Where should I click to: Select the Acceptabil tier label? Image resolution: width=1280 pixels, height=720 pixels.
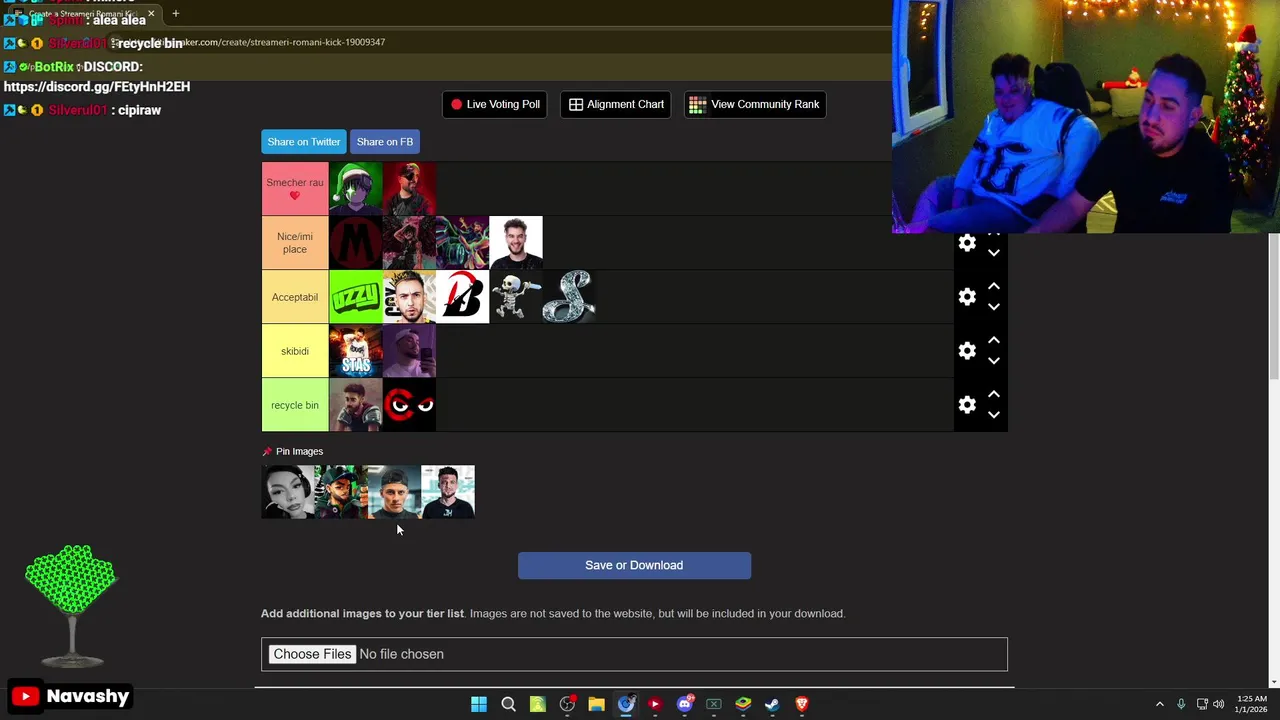[295, 297]
